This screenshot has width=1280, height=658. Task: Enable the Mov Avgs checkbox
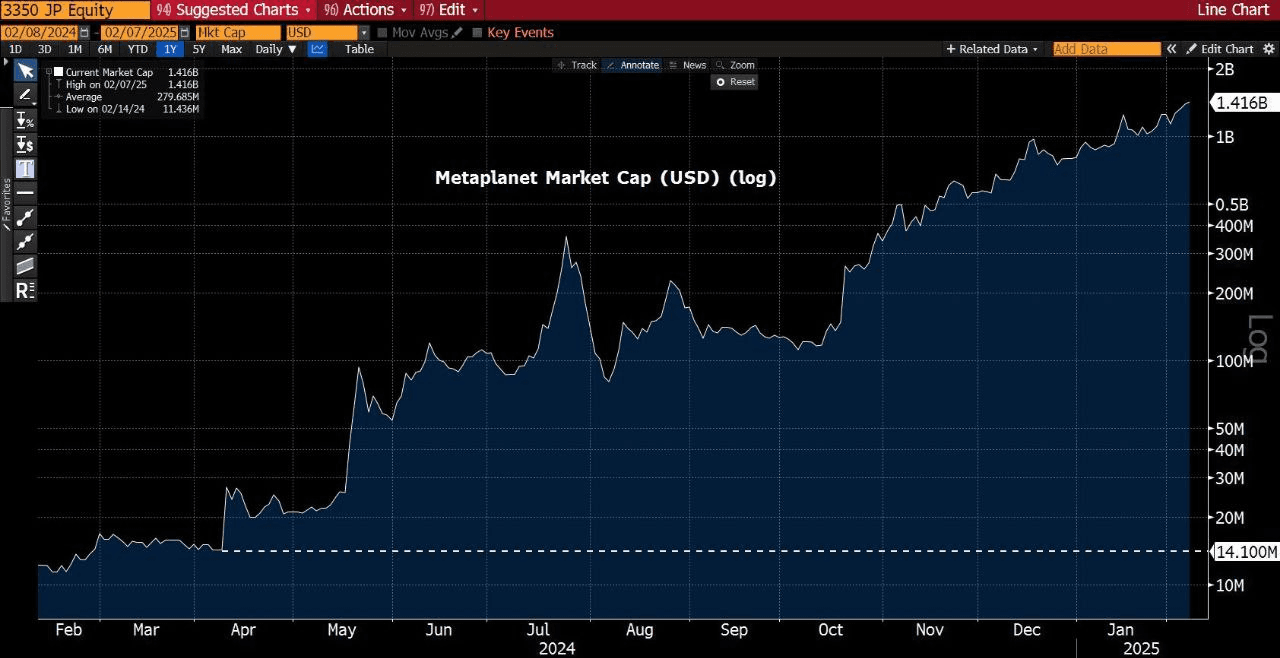[384, 32]
